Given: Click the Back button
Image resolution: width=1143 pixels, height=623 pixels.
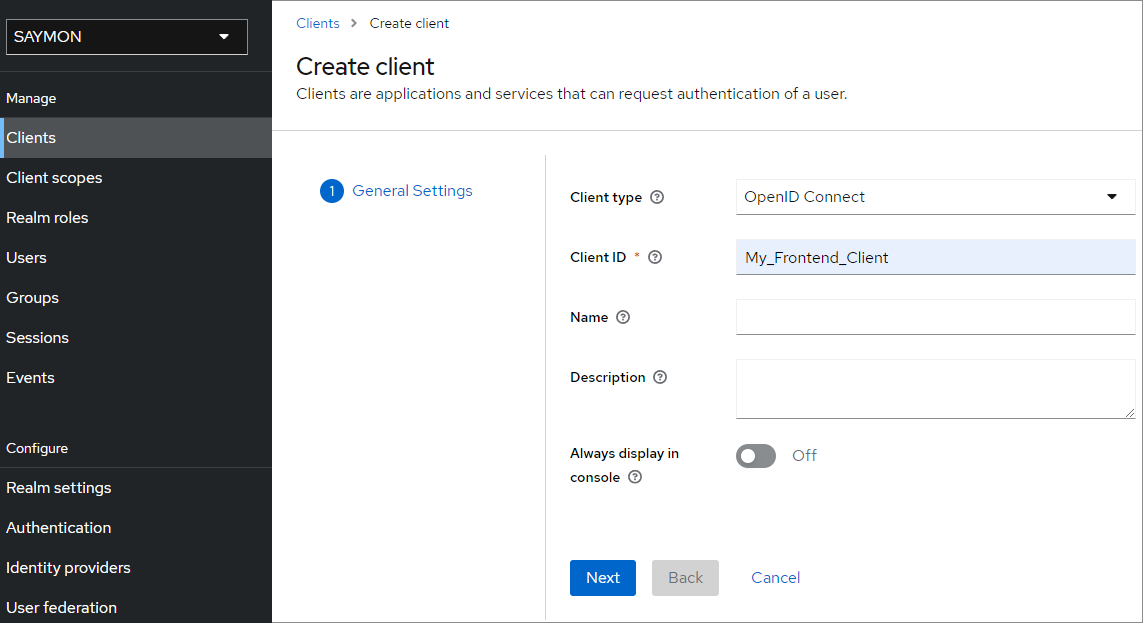Looking at the screenshot, I should (685, 578).
